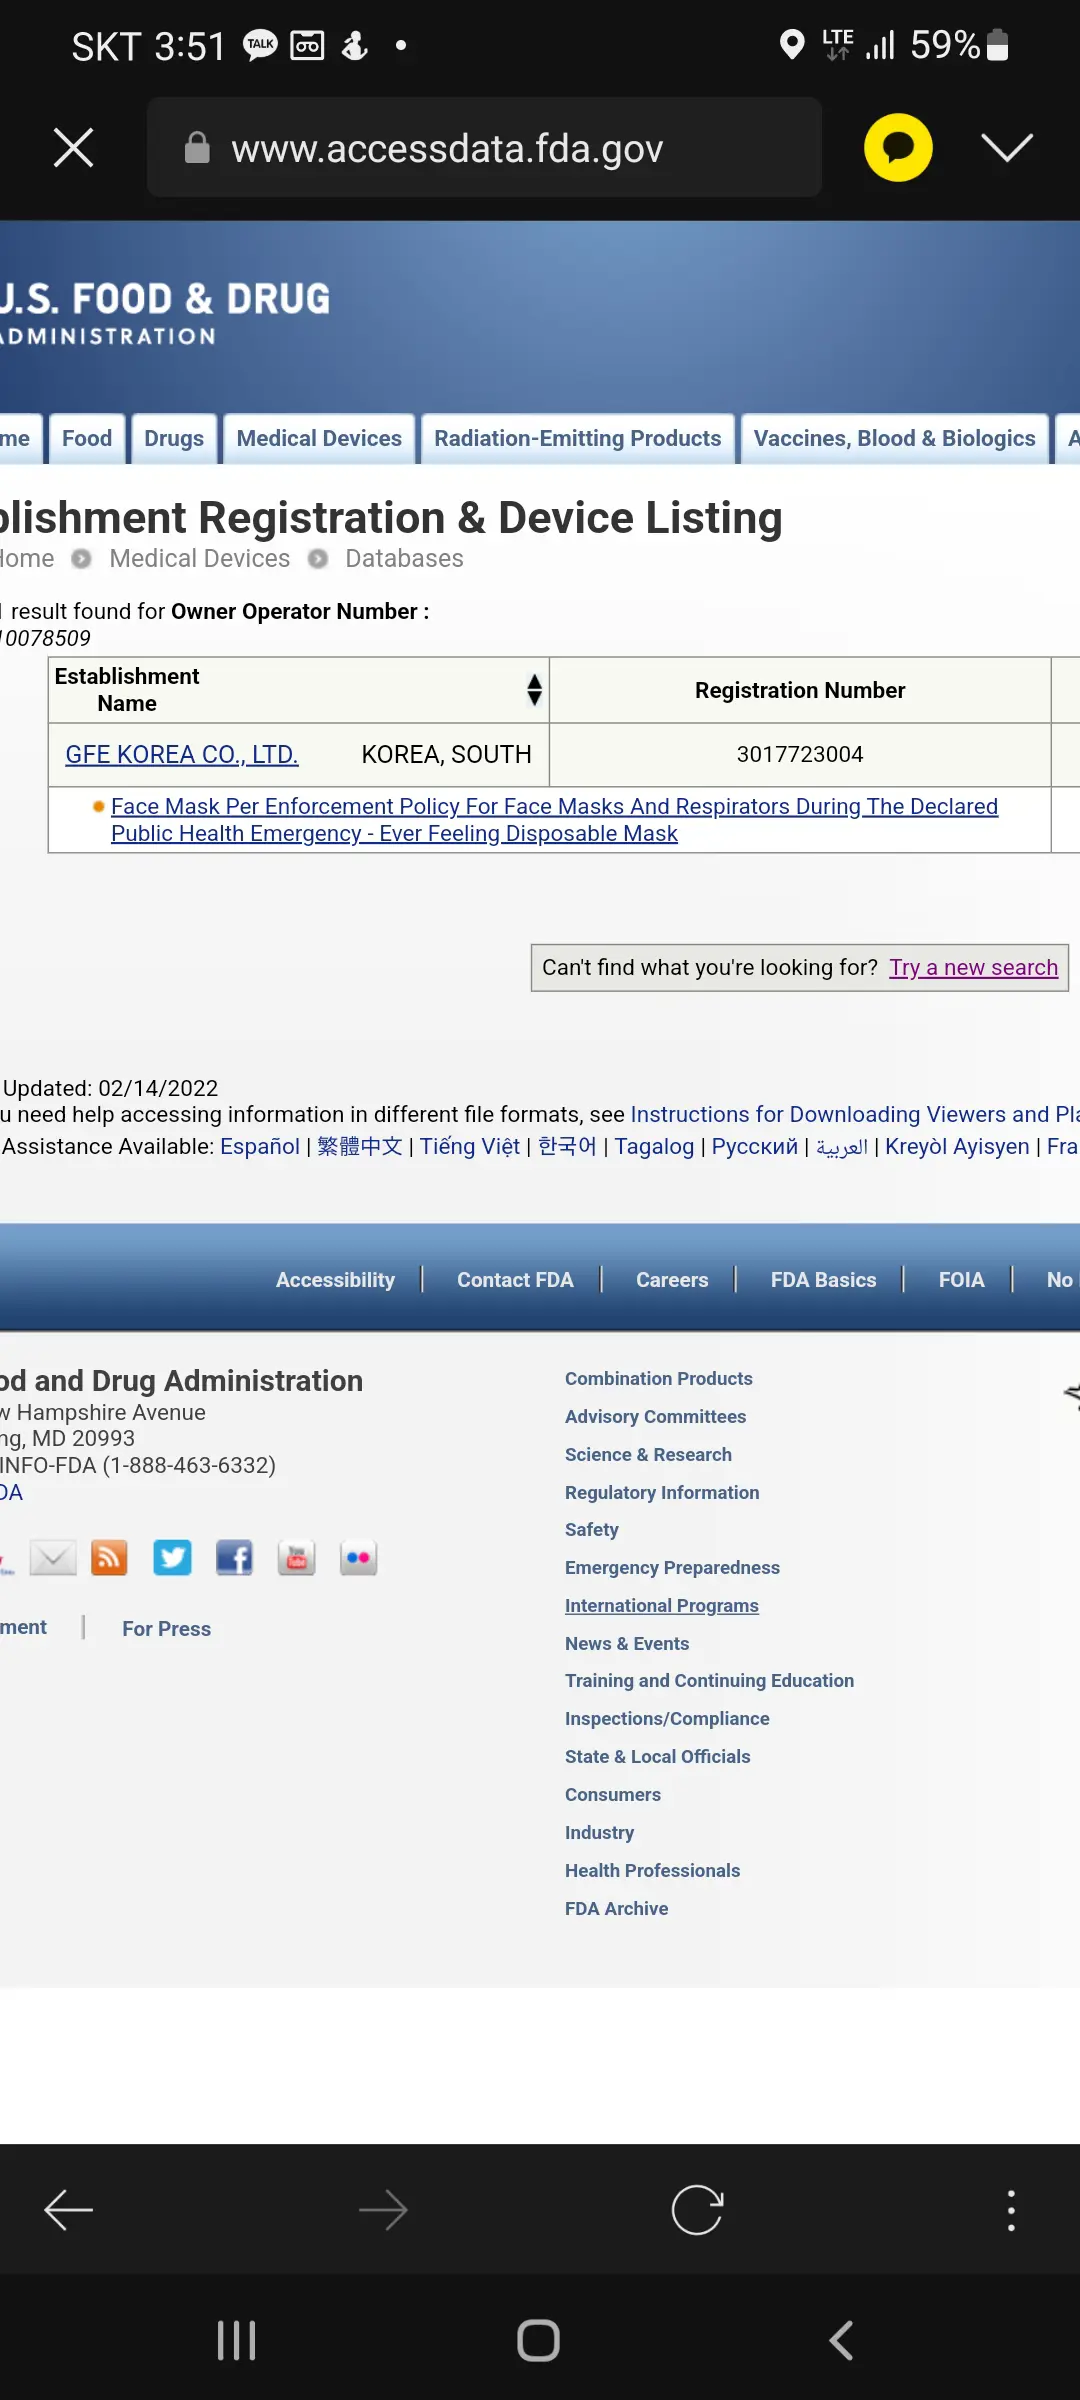Switch to the Medical Devices tab
The width and height of the screenshot is (1080, 2400).
(319, 439)
